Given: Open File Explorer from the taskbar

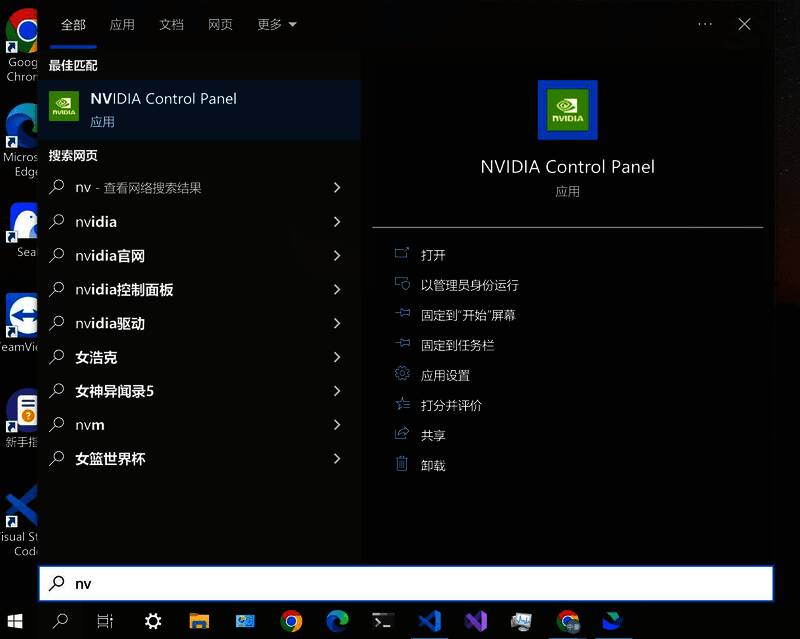Looking at the screenshot, I should 199,621.
